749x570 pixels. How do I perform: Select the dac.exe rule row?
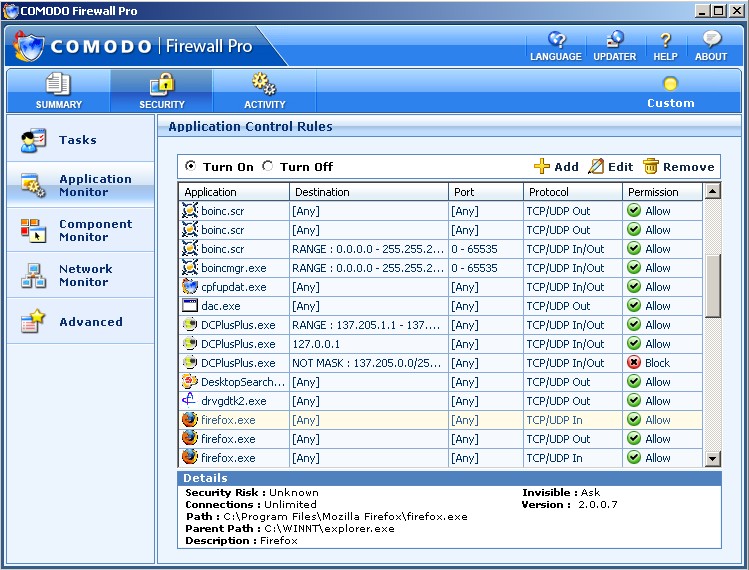pos(440,306)
